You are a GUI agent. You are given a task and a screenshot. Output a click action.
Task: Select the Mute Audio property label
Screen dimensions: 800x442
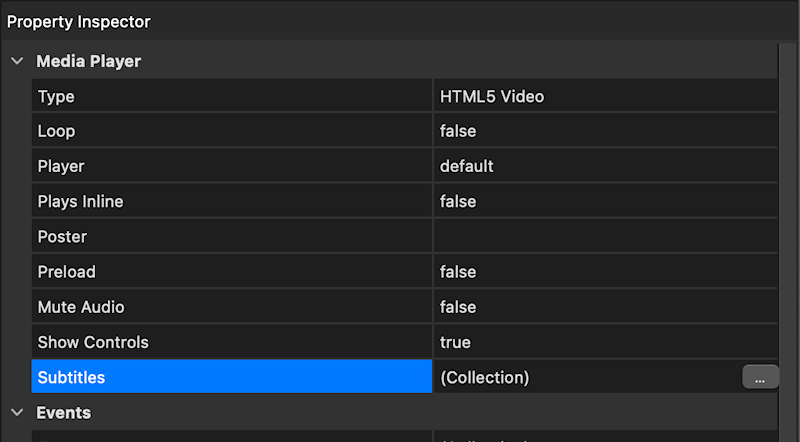(81, 307)
